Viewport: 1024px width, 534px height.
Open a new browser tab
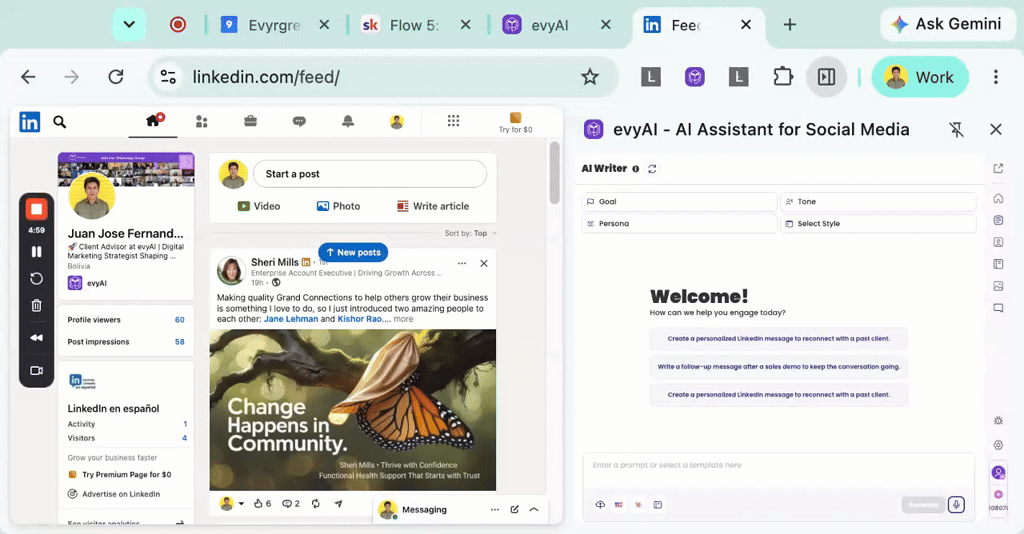790,25
